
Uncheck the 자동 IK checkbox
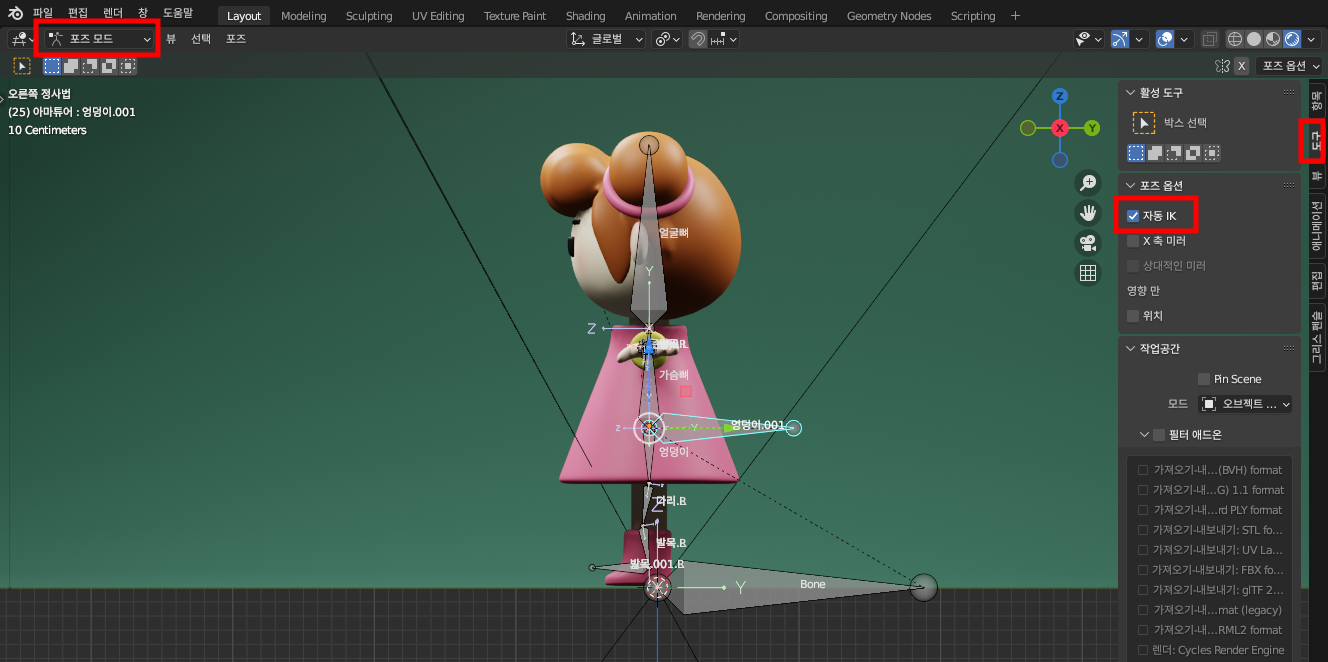pos(1133,216)
